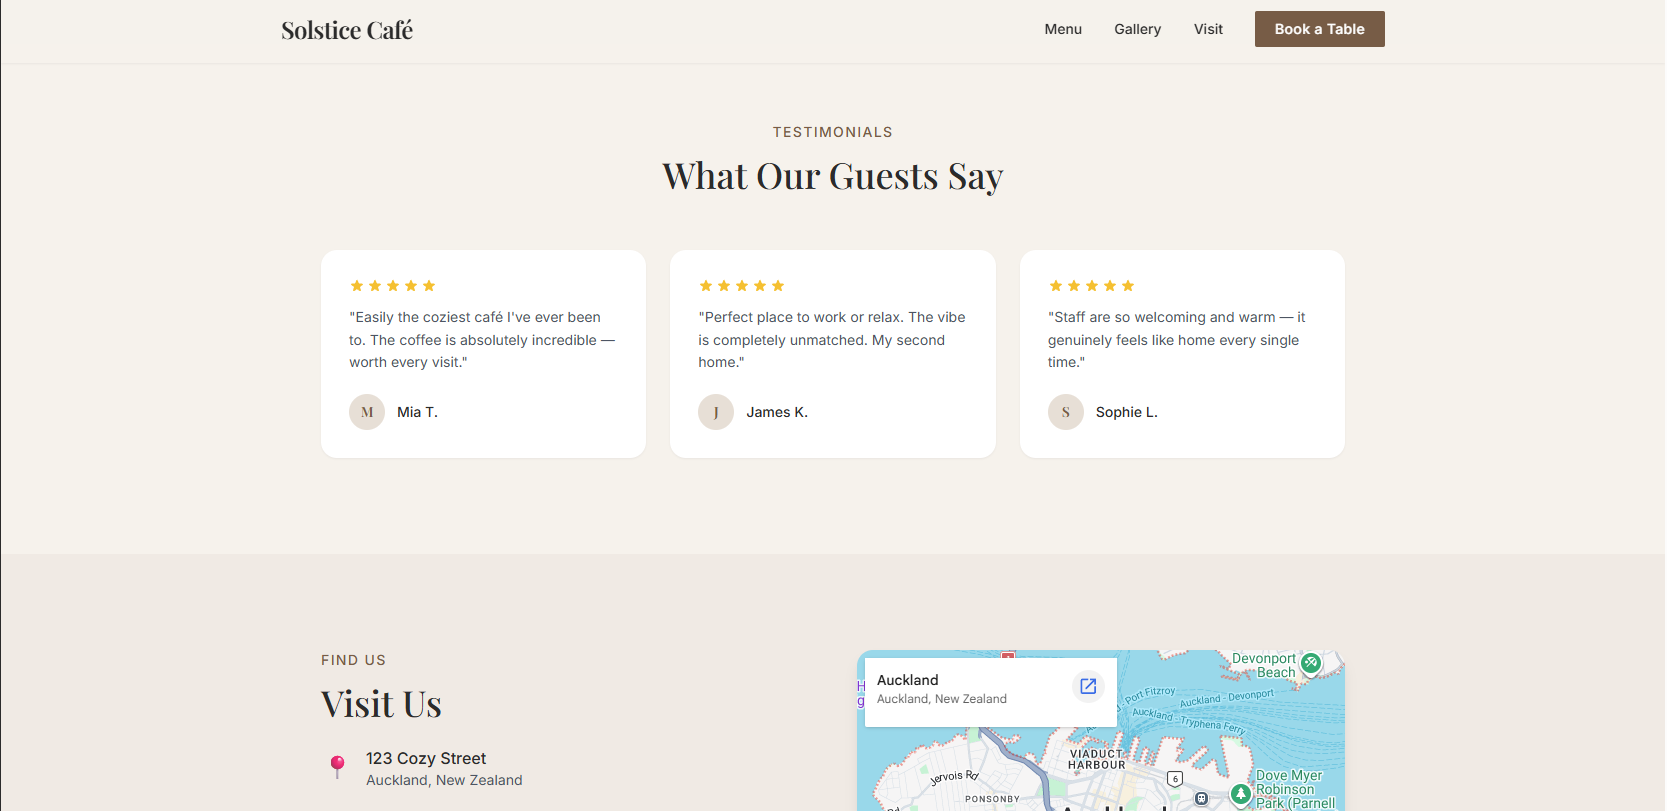Click the quote starting 'Staff are so welcoming'
Viewport: 1667px width, 811px height.
(1177, 340)
